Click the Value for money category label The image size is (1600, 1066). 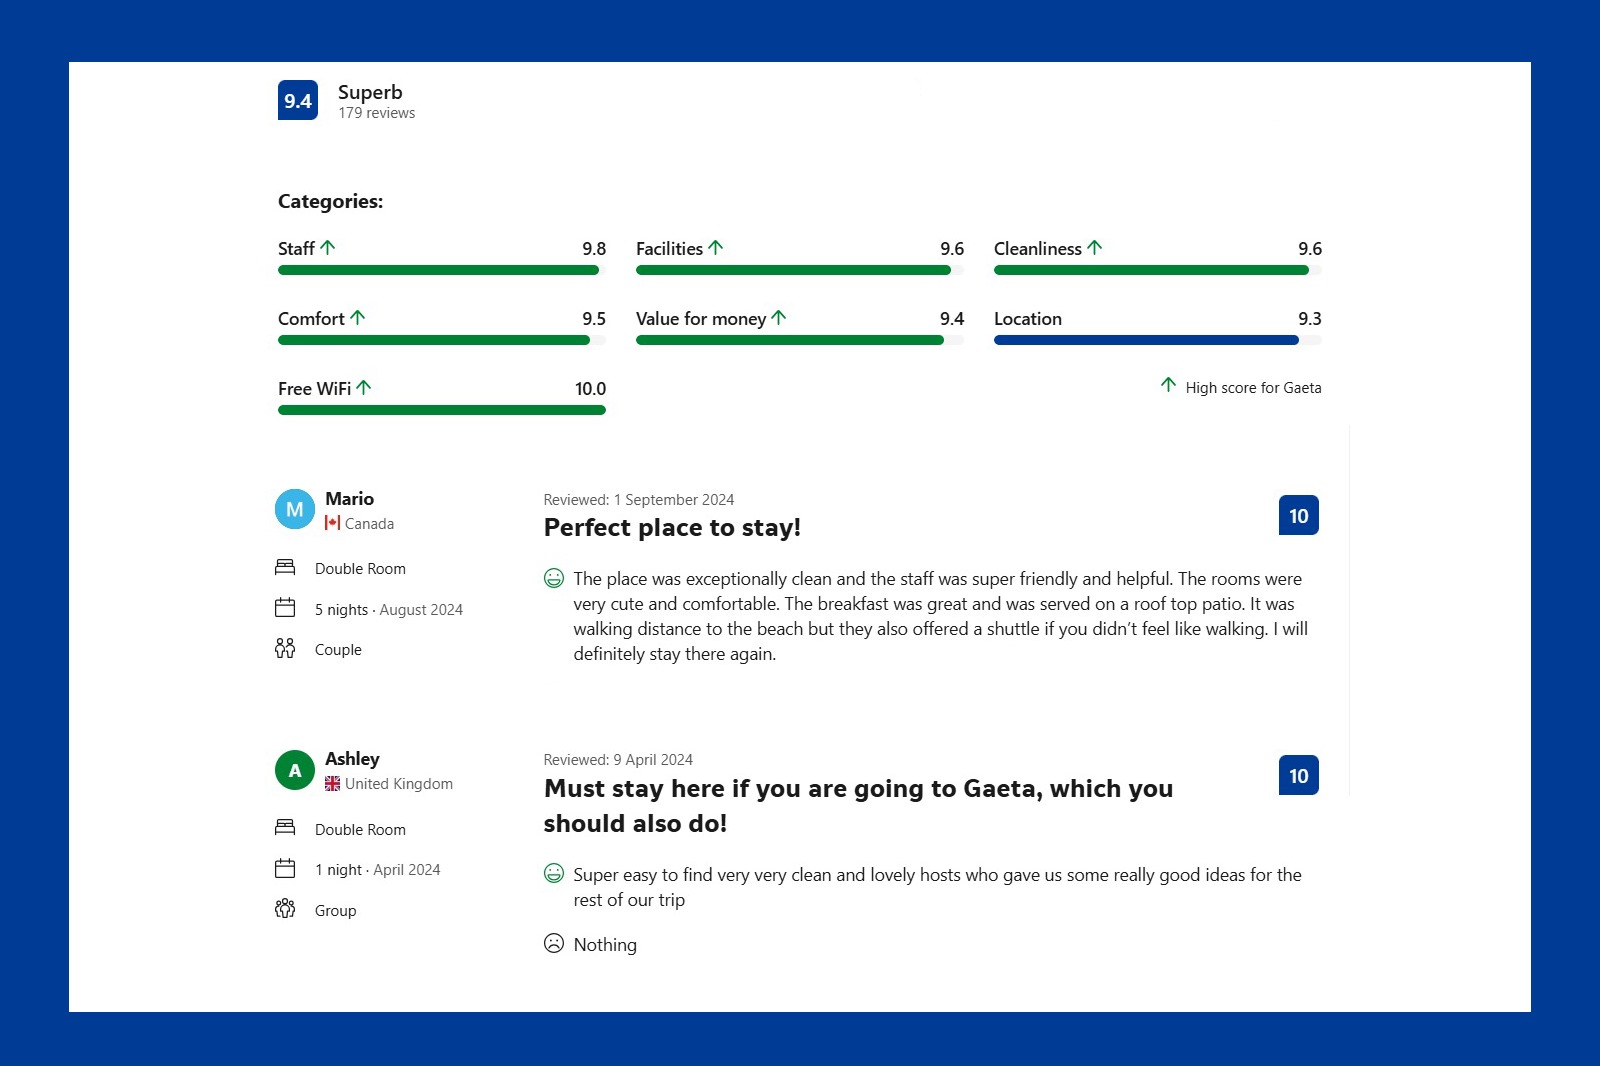pyautogui.click(x=701, y=319)
